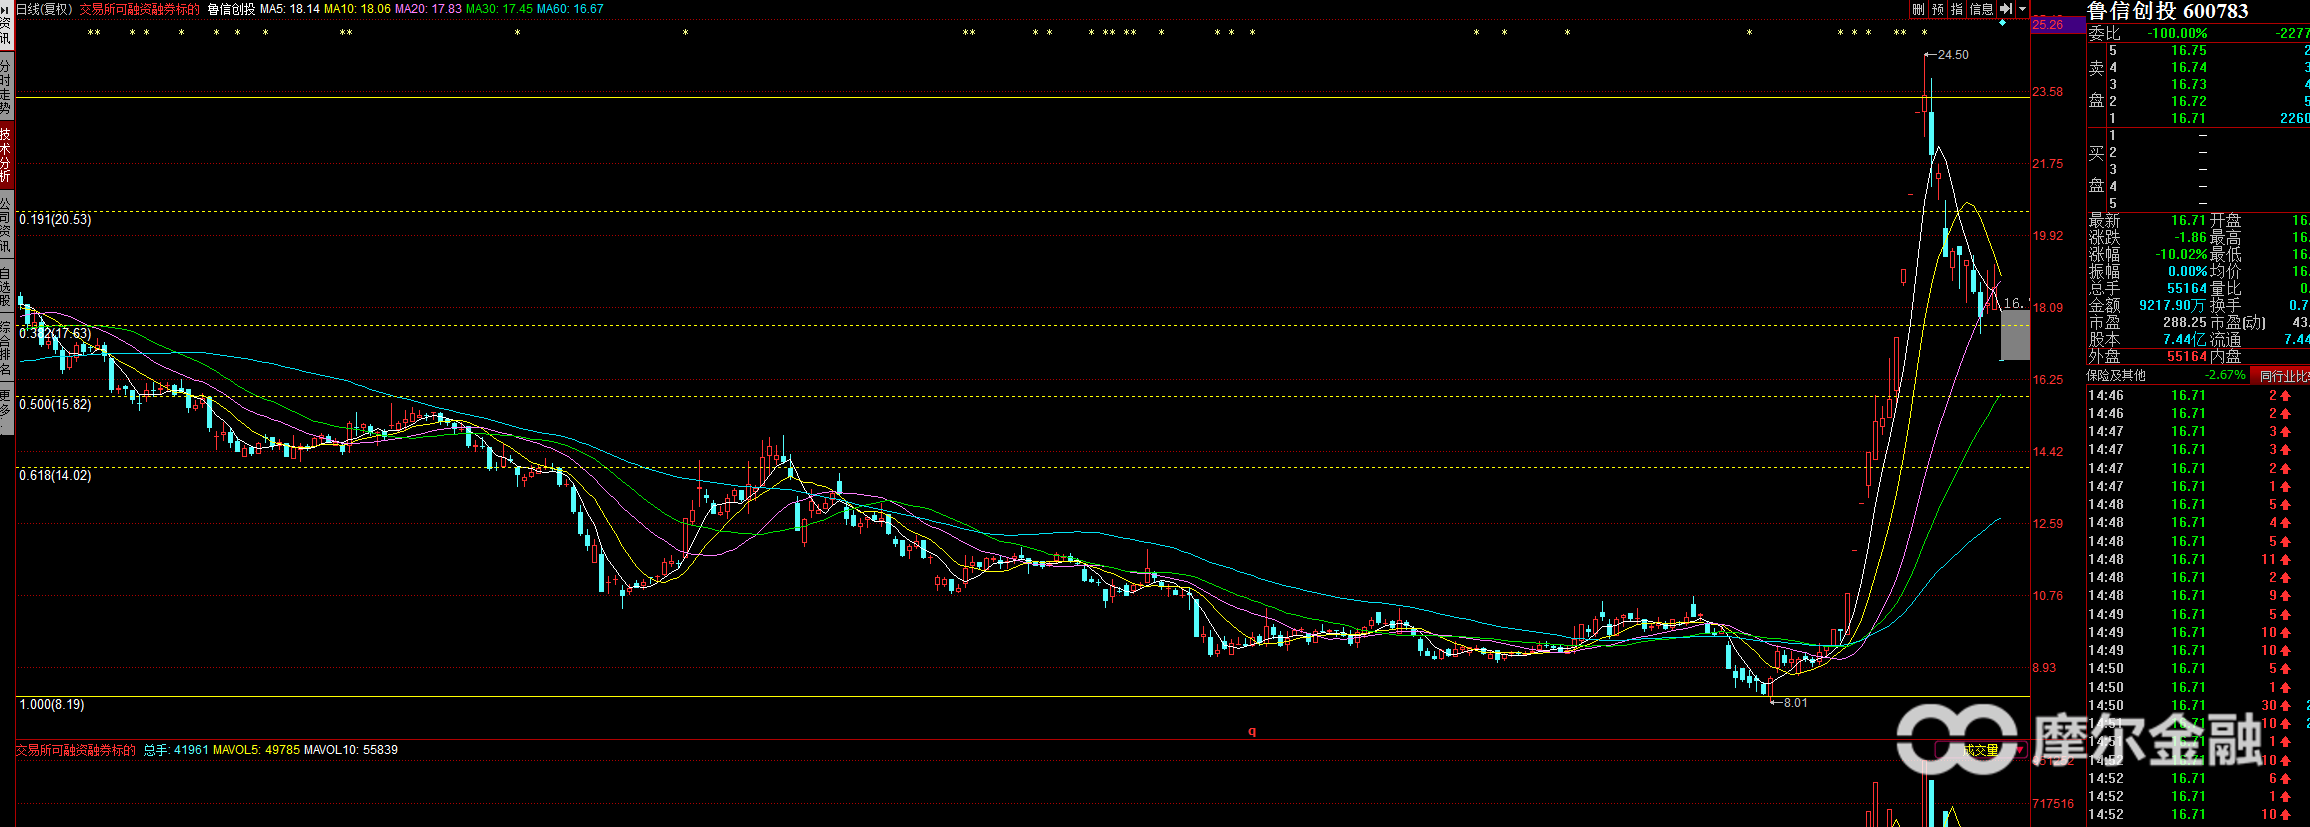Click the 总手 55164 value
2310x827 pixels.
click(x=2187, y=288)
